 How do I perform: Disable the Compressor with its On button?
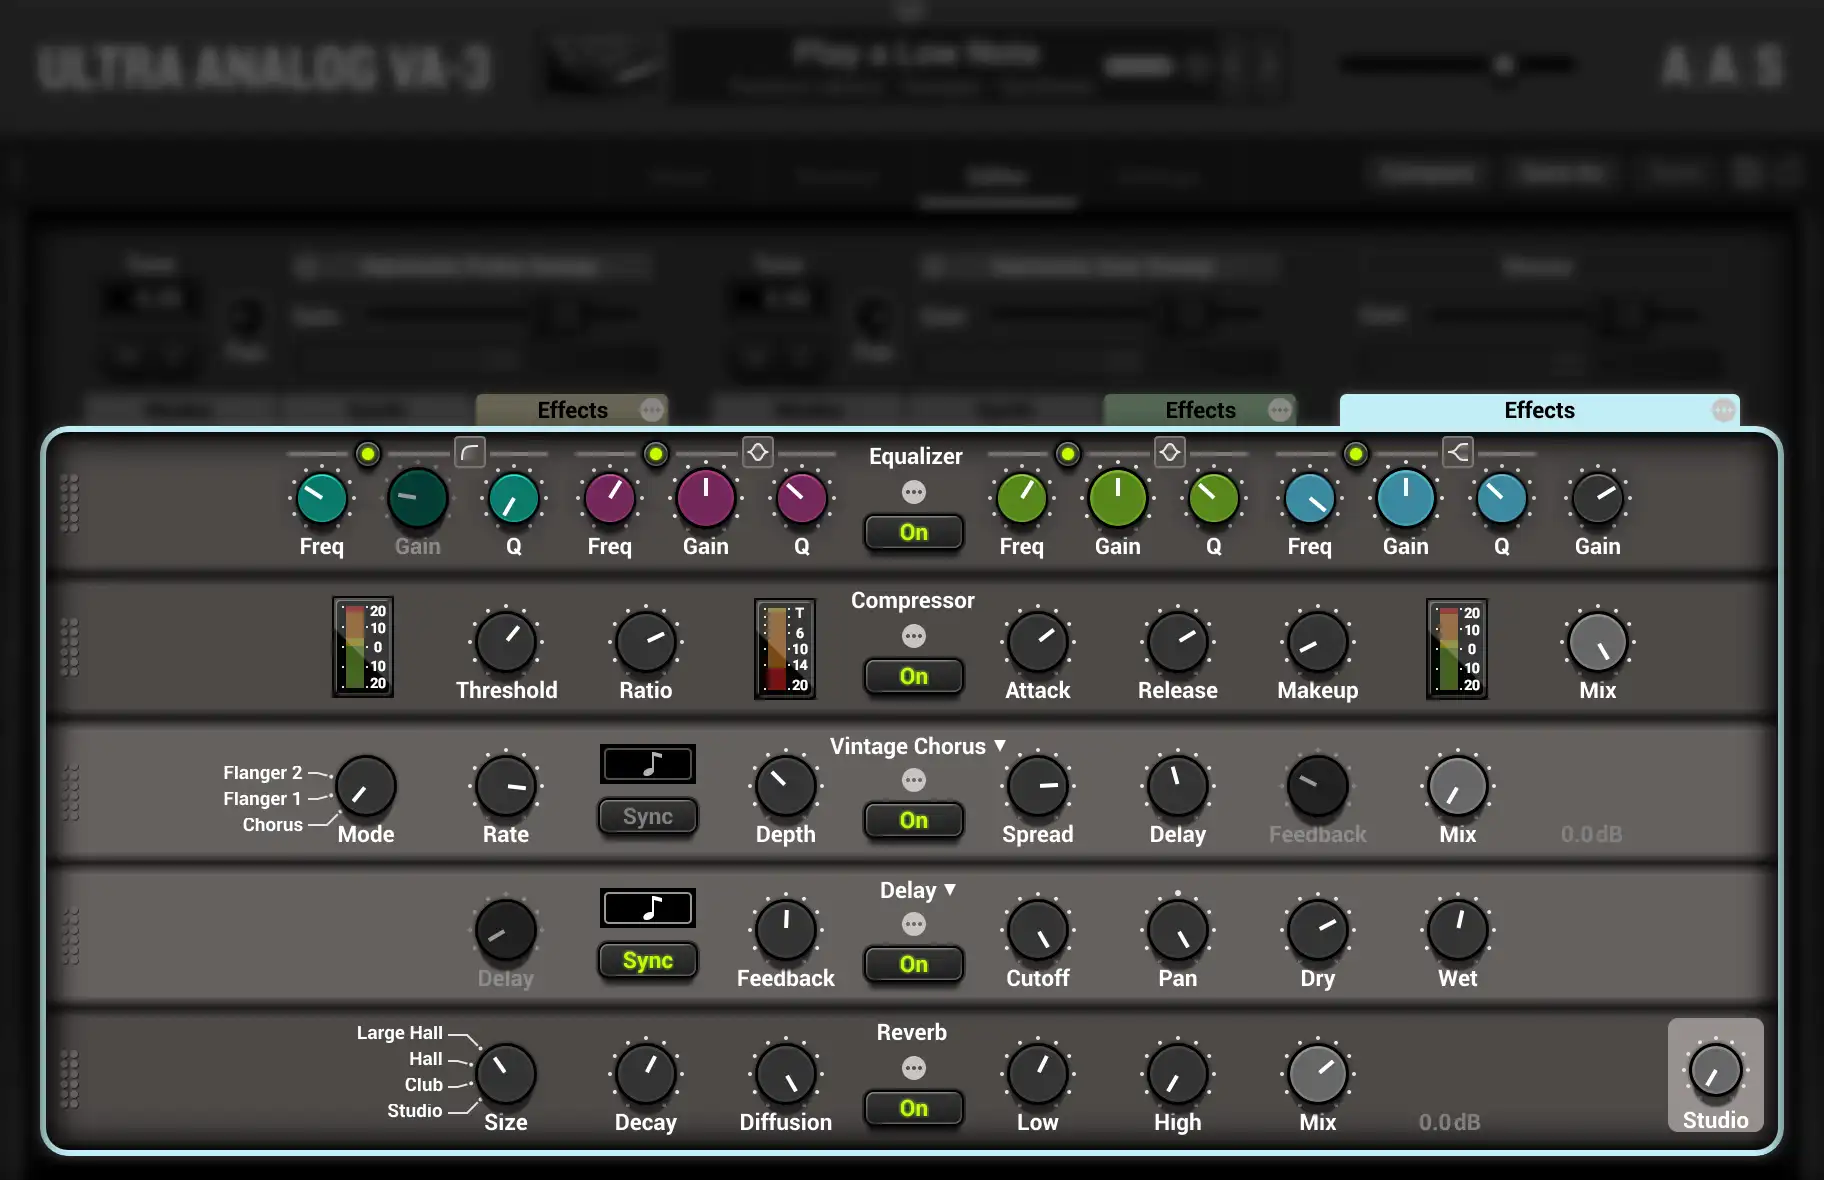914,677
